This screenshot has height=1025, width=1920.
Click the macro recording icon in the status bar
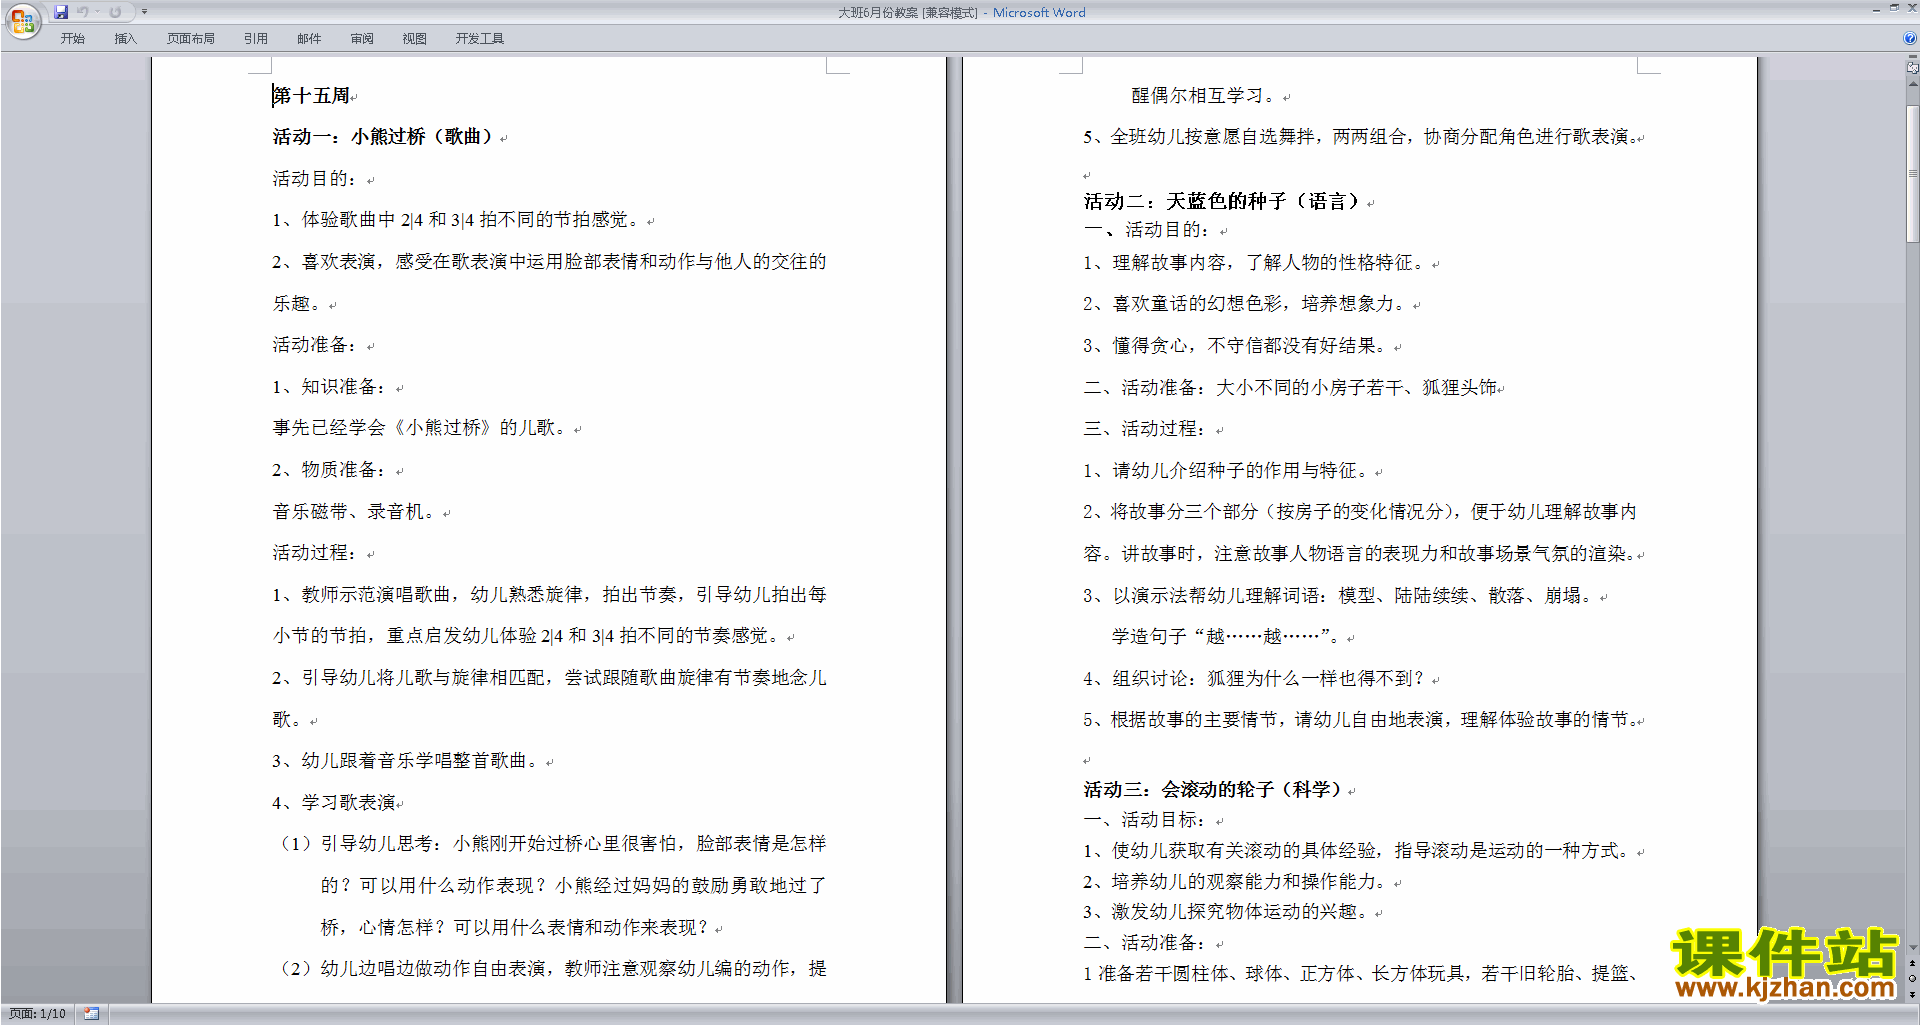click(x=91, y=1014)
